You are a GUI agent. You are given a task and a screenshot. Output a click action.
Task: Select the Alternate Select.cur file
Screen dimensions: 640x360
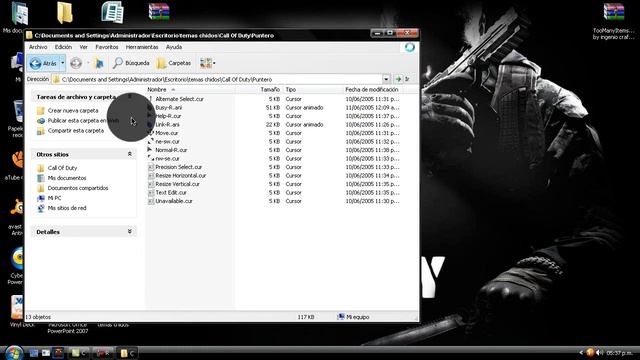point(179,99)
